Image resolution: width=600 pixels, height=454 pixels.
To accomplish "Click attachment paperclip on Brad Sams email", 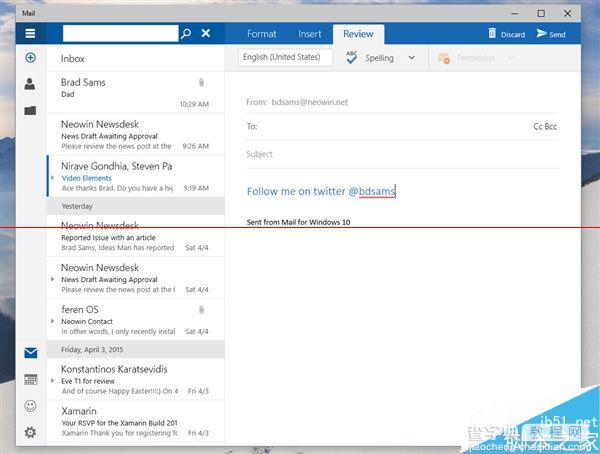I will tap(201, 82).
